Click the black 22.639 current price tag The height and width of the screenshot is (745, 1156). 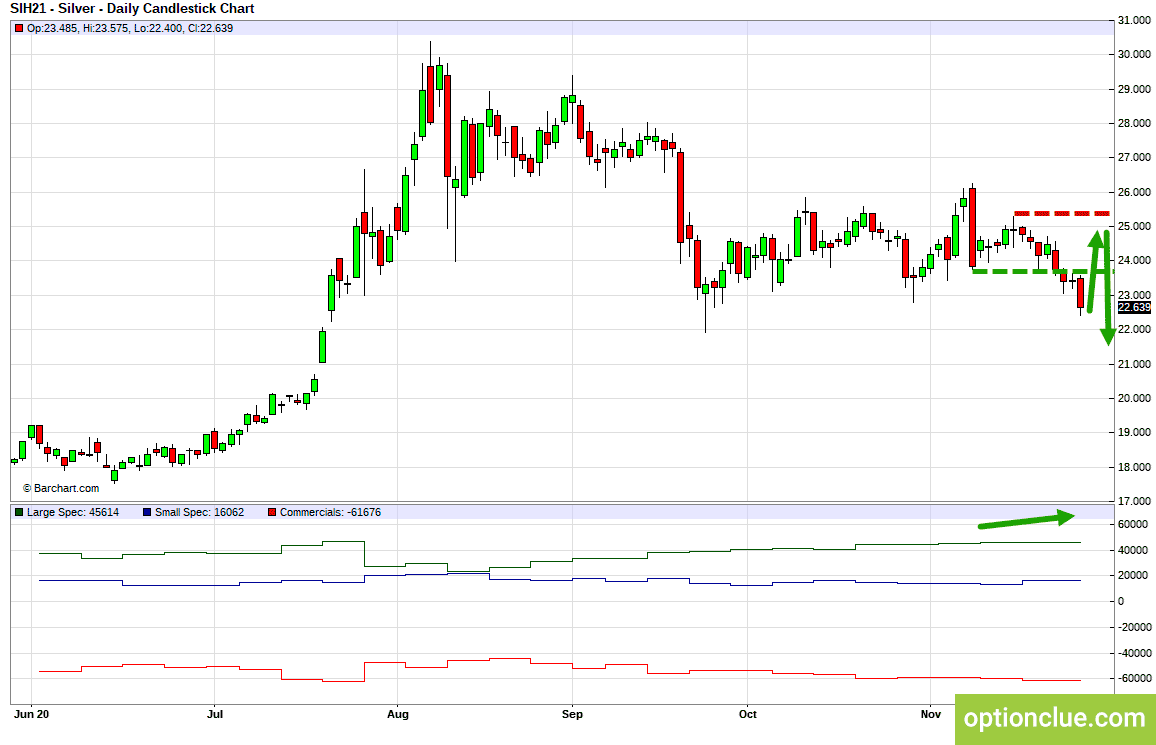click(x=1134, y=307)
